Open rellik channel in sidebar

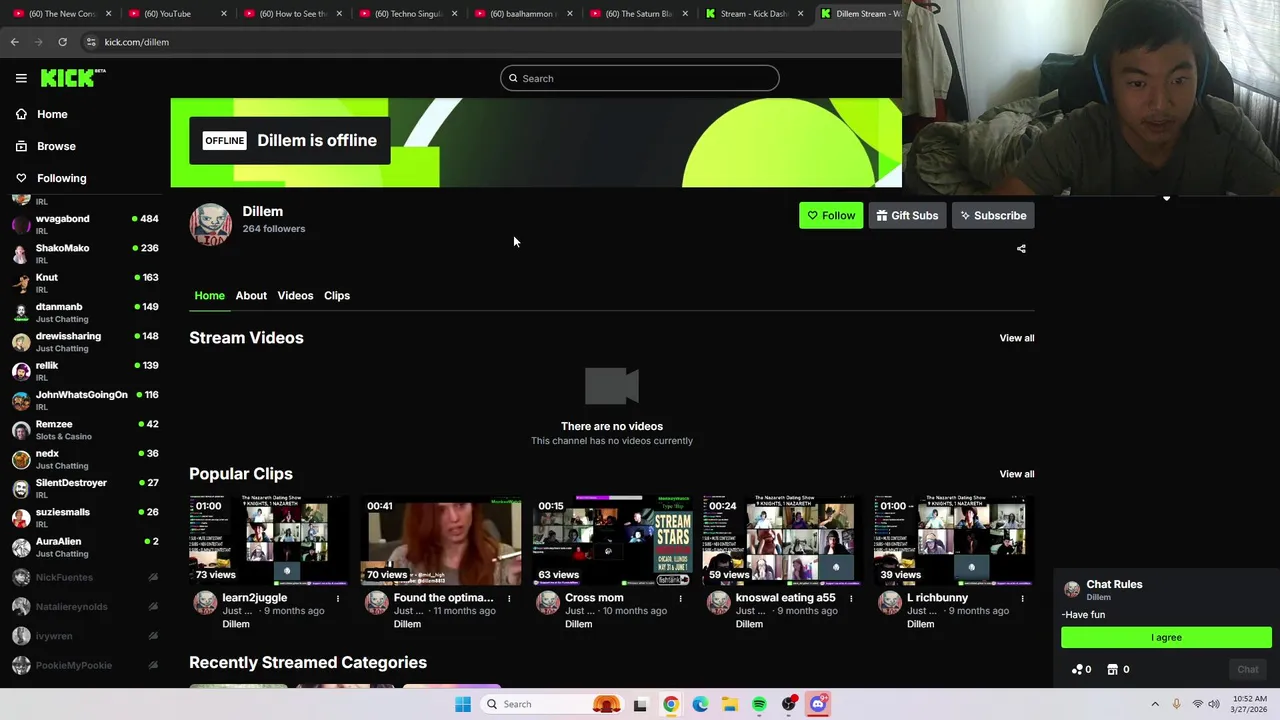tap(85, 371)
